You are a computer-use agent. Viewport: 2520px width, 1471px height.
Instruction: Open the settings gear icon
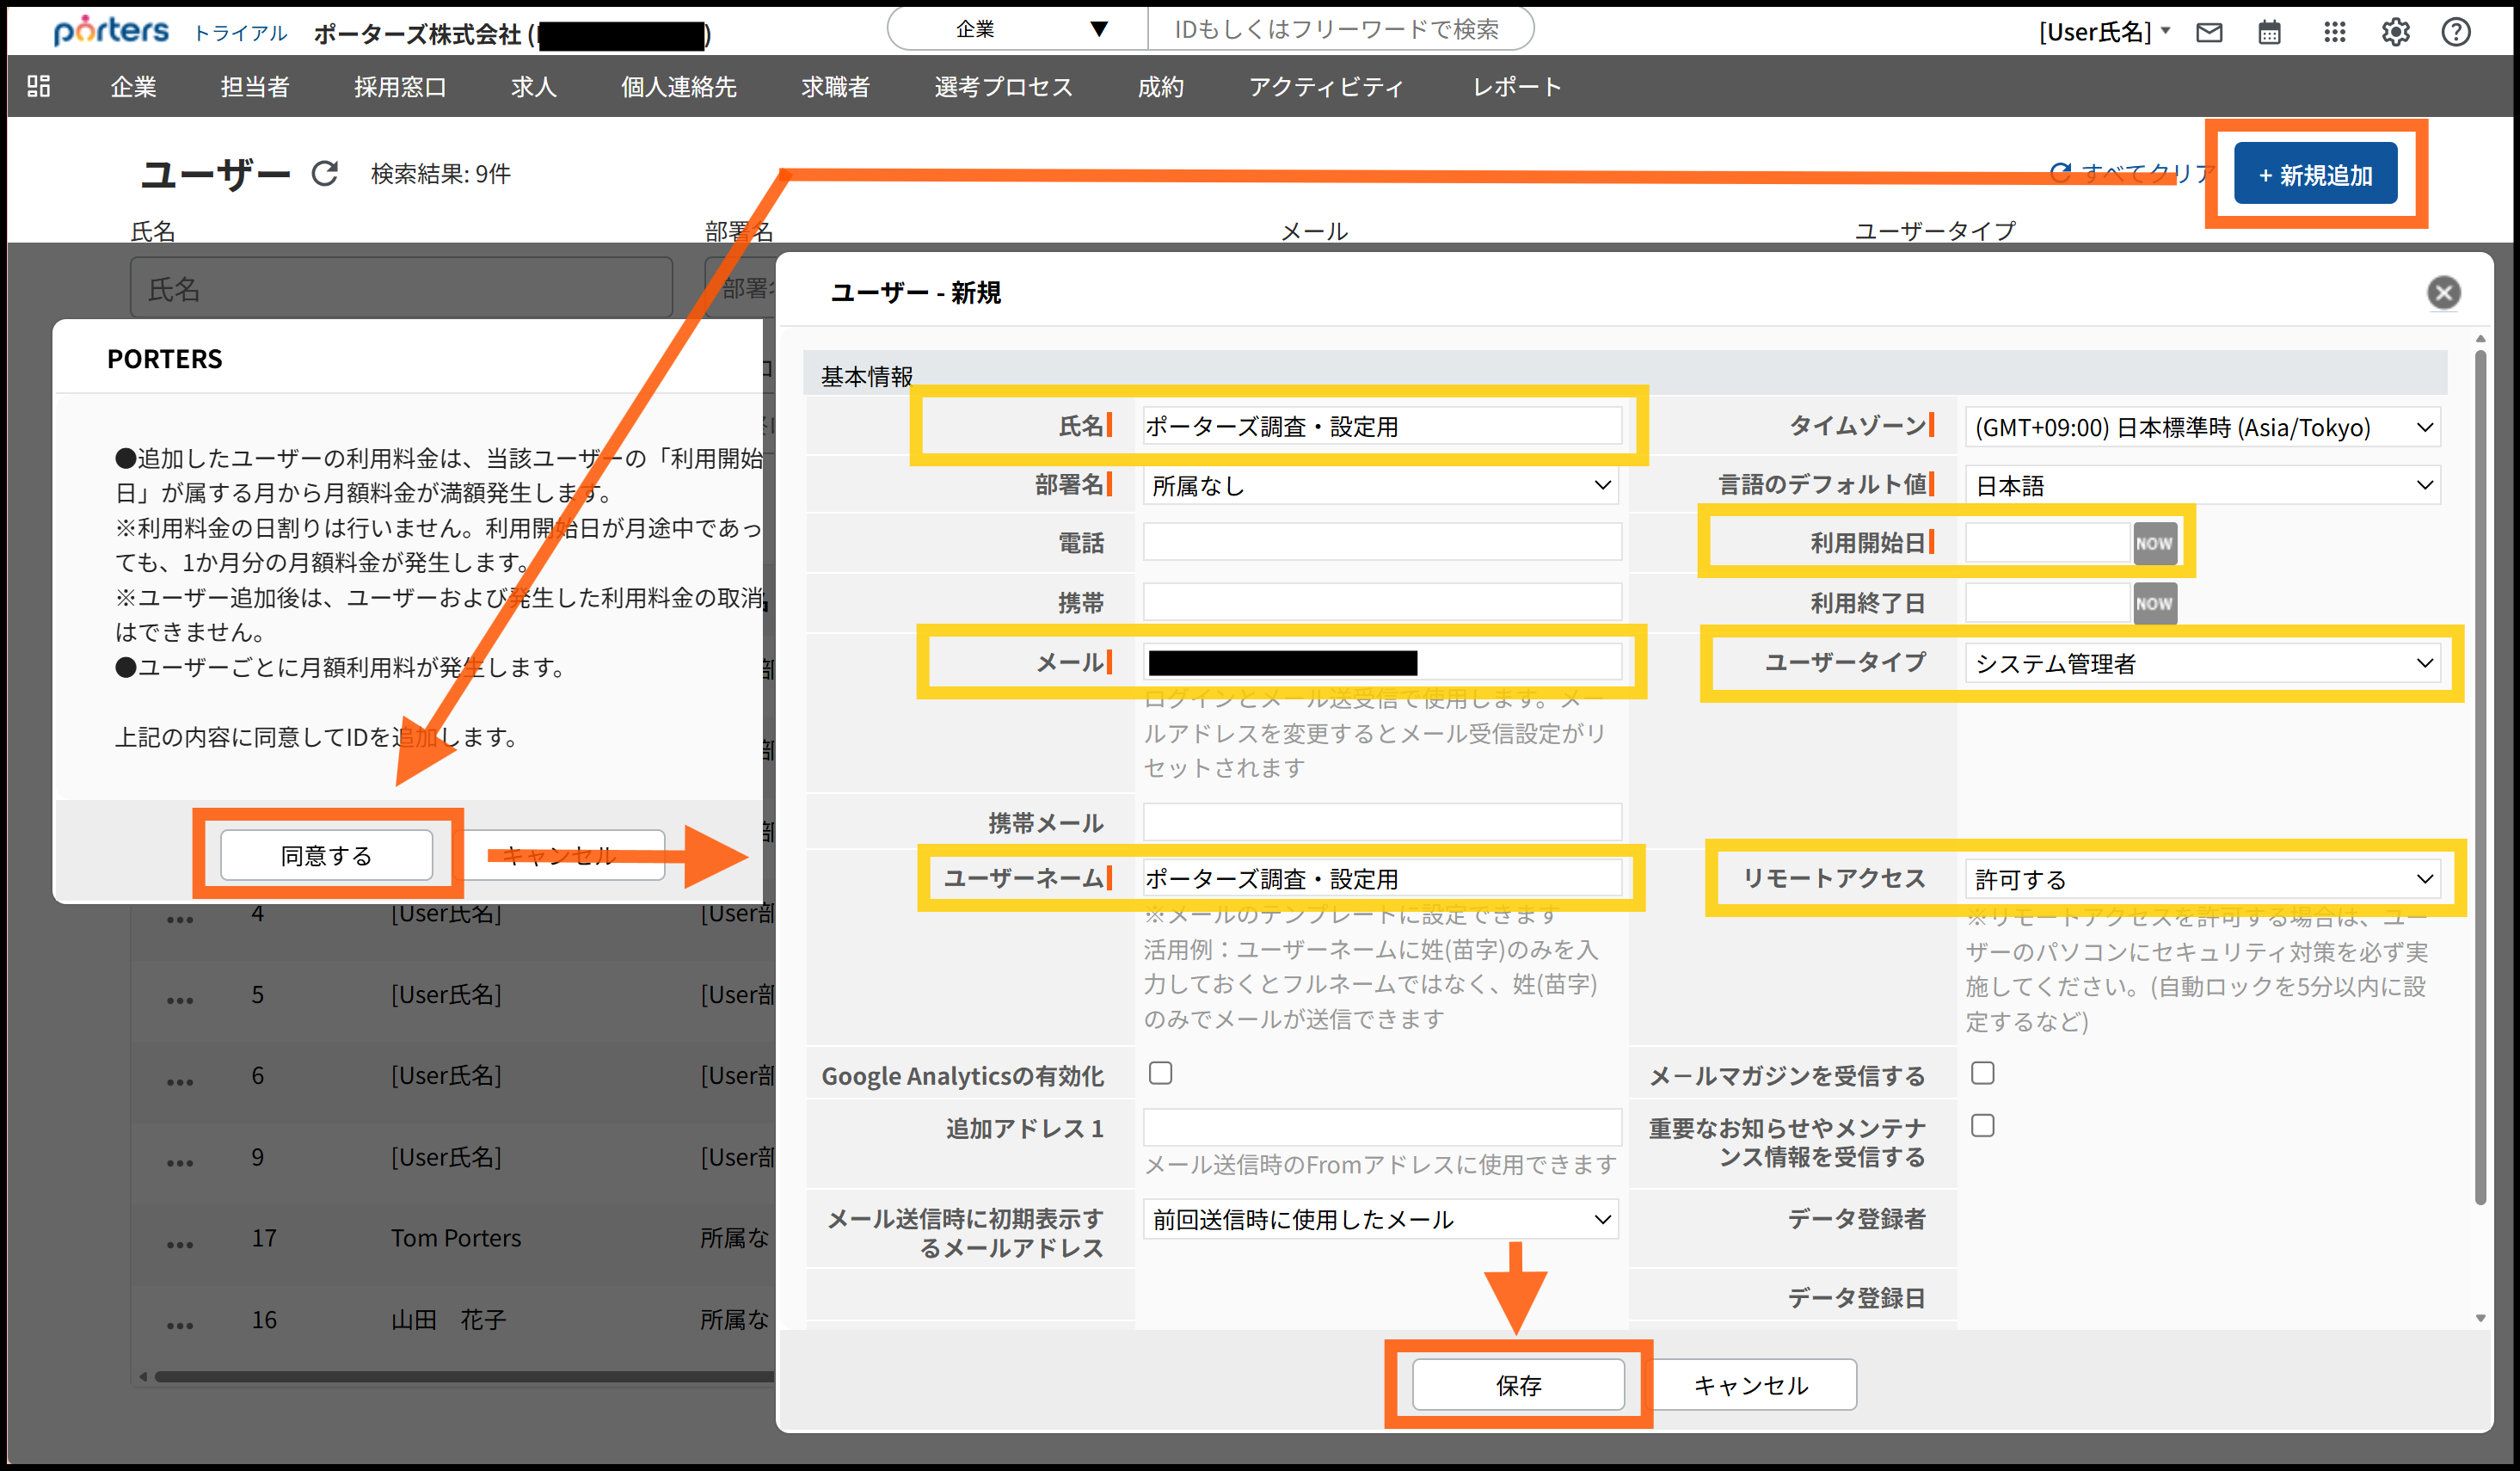click(x=2395, y=33)
